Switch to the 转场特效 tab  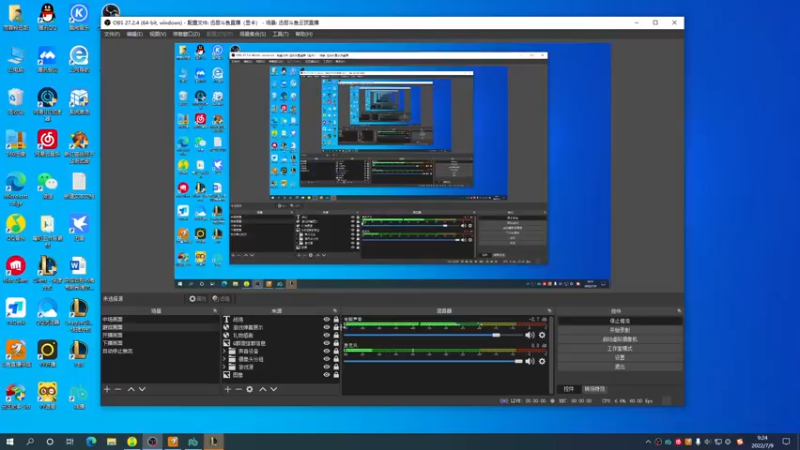595,389
